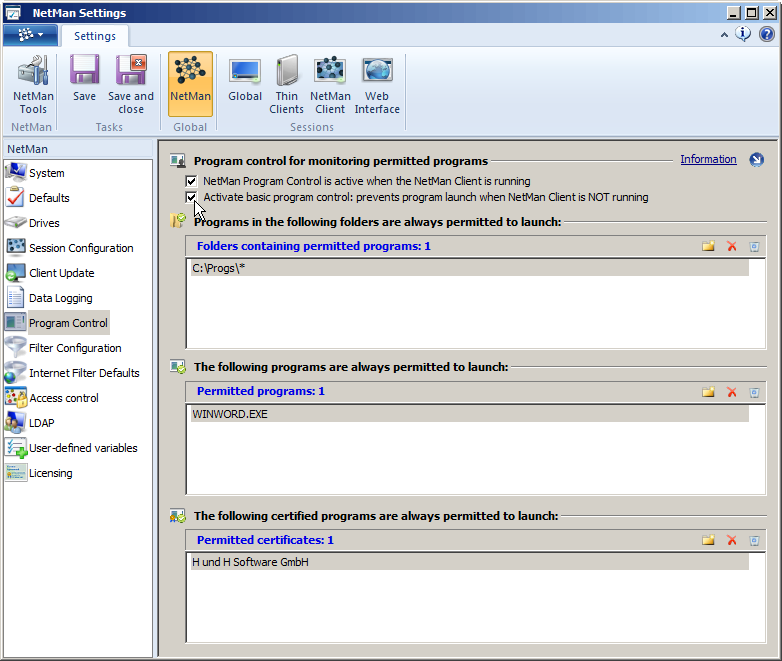Collapse the ribbon with the up arrow
This screenshot has height=661, width=782.
point(724,35)
